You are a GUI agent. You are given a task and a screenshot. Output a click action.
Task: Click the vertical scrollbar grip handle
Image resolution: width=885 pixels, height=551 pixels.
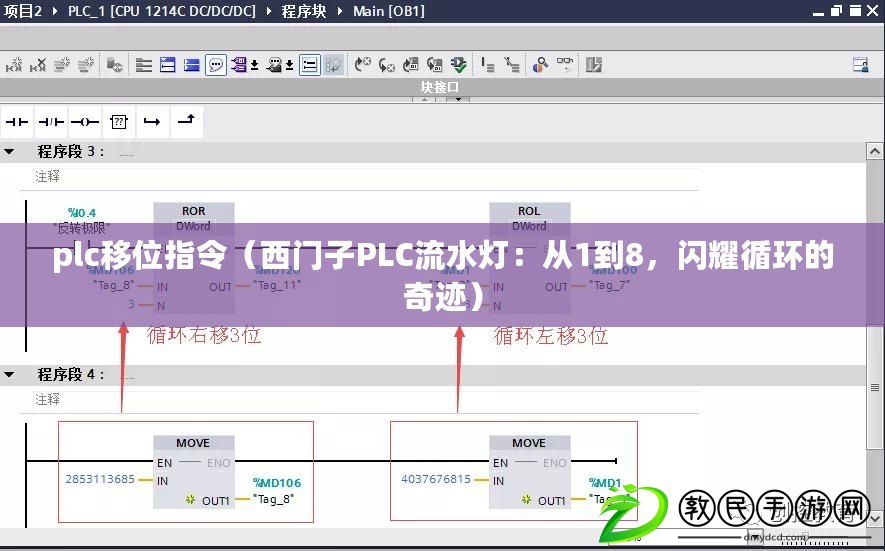pyautogui.click(x=875, y=387)
